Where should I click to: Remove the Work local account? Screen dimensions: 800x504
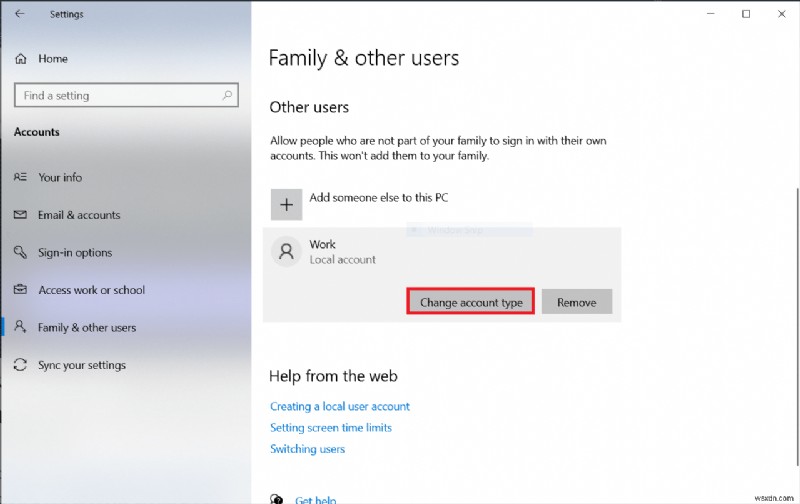coord(577,302)
